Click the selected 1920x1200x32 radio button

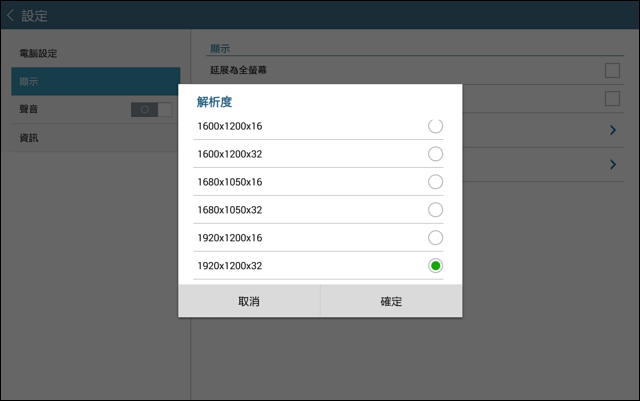(435, 266)
